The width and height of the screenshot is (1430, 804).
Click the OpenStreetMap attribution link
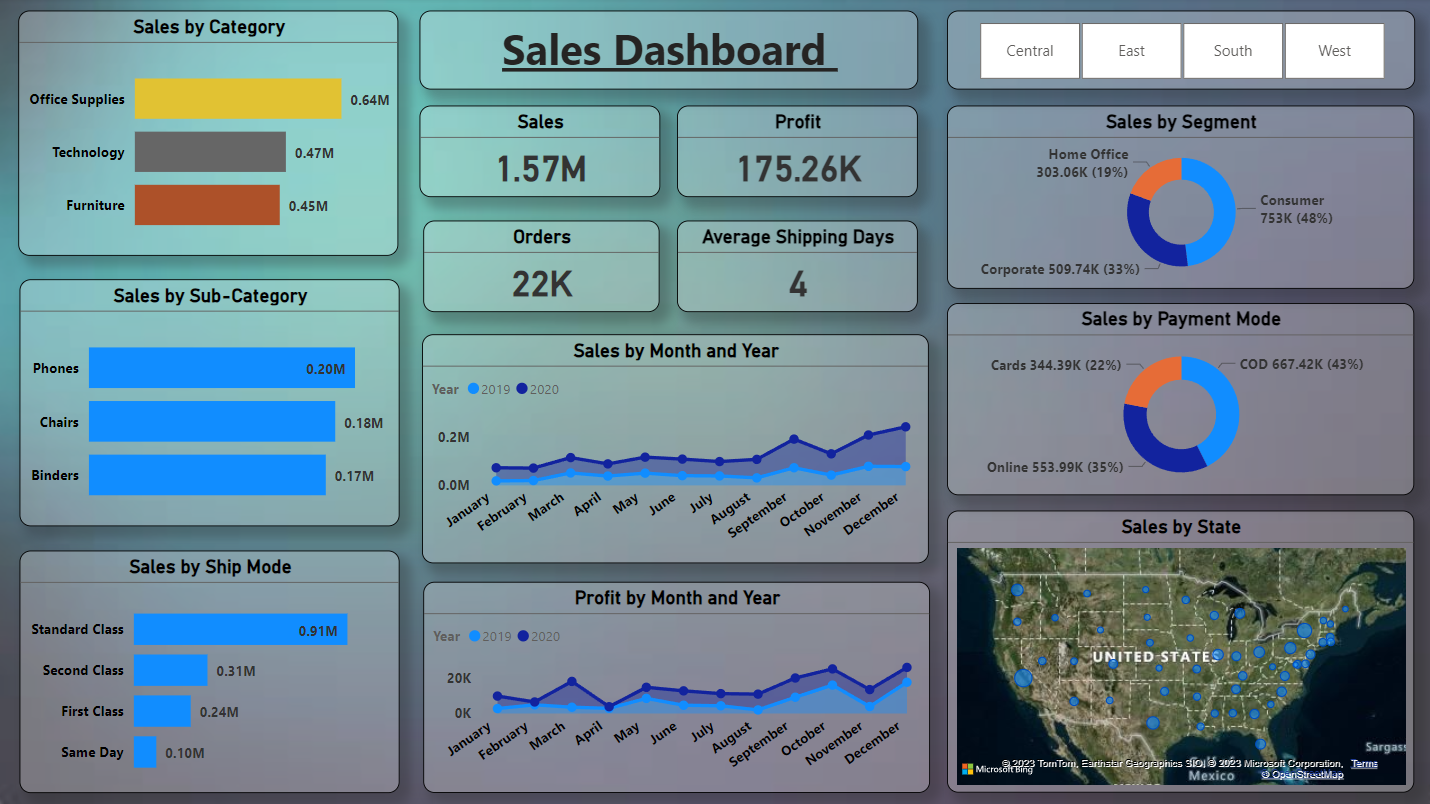(1301, 774)
